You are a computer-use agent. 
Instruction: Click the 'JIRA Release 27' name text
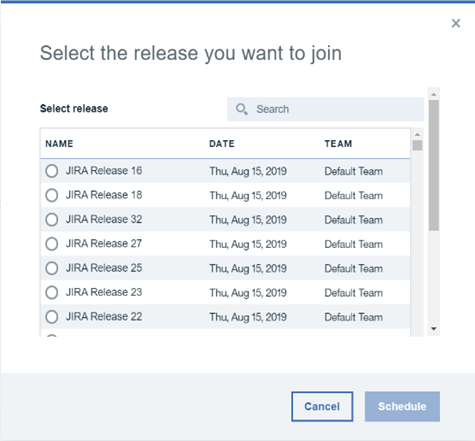point(104,244)
